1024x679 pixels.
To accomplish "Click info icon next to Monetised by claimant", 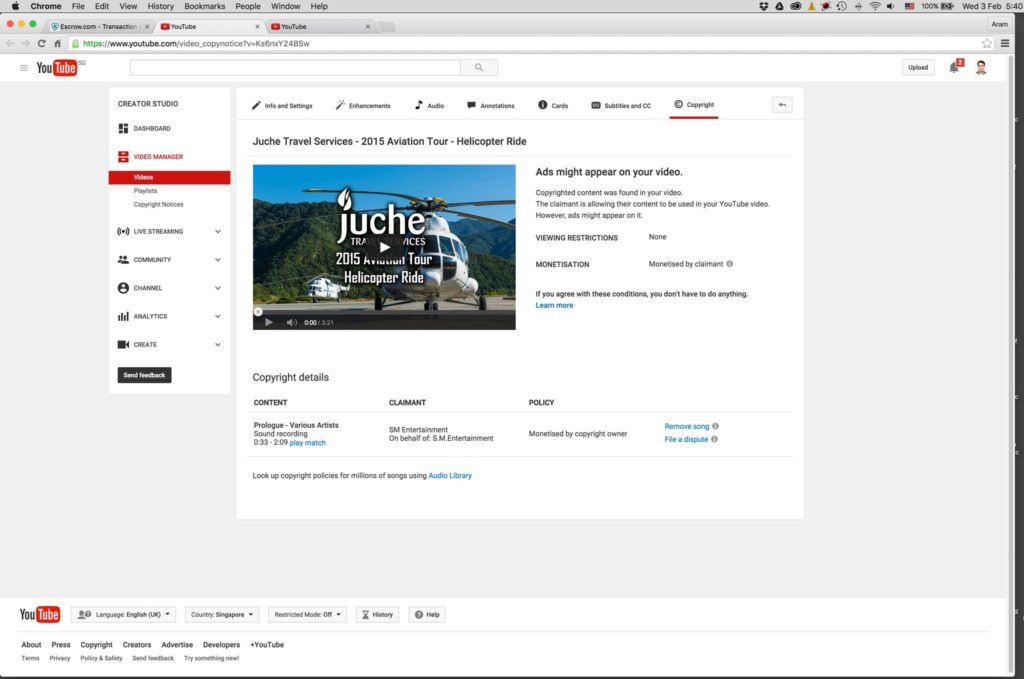I will point(729,264).
